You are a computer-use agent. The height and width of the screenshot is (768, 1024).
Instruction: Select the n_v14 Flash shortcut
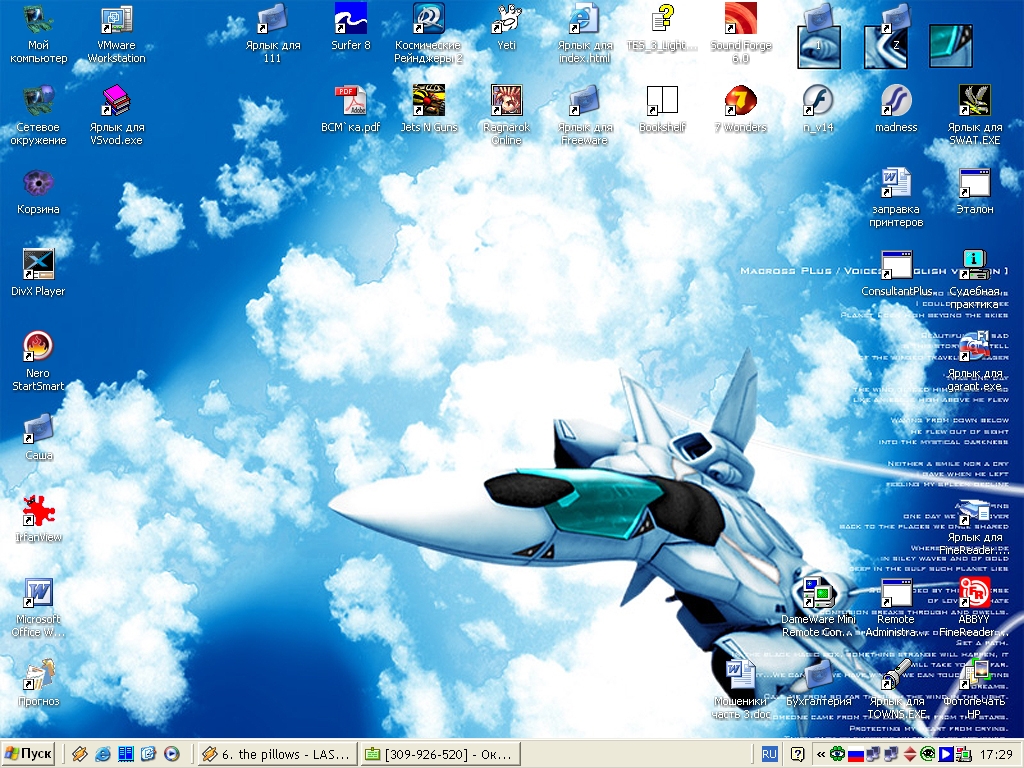tap(818, 110)
